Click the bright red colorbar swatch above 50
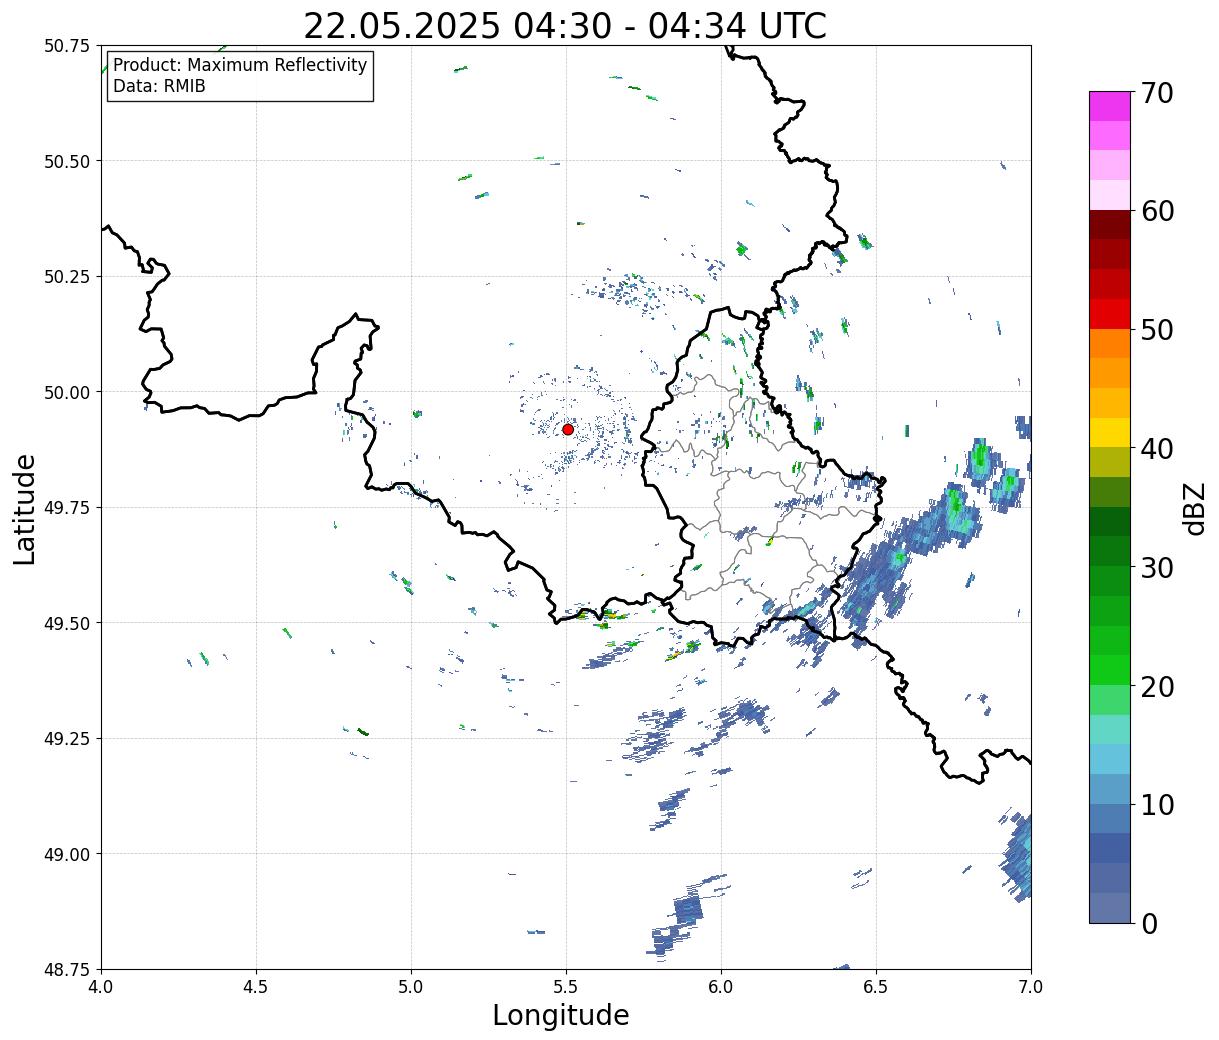Viewport: 1219px width, 1040px height. coord(1110,314)
